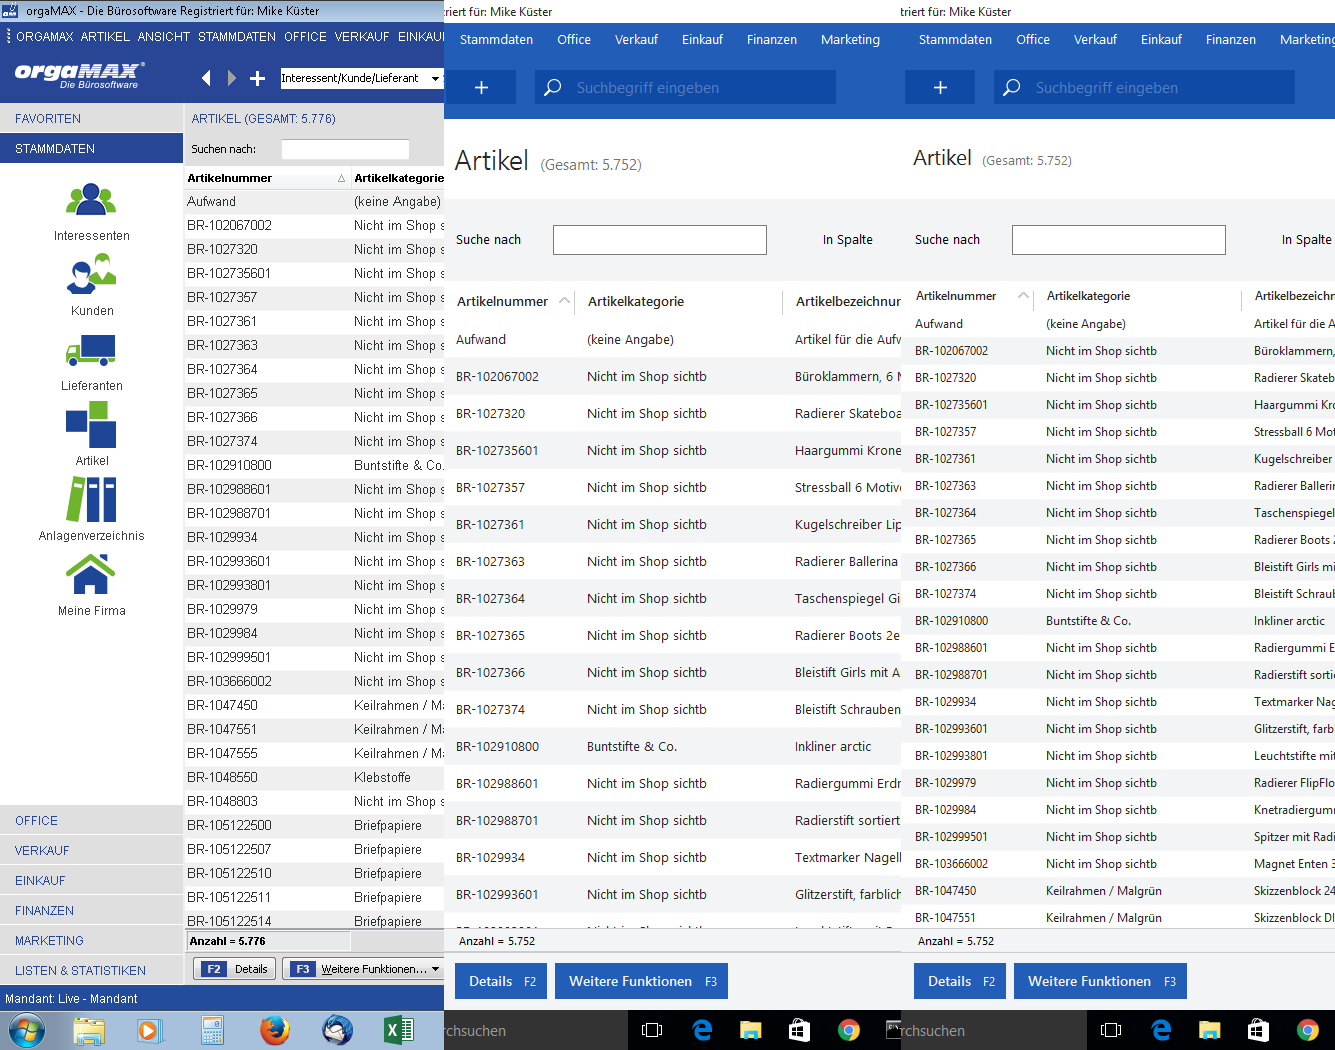The image size is (1335, 1050).
Task: Open the ANSICHT menu
Action: [164, 36]
